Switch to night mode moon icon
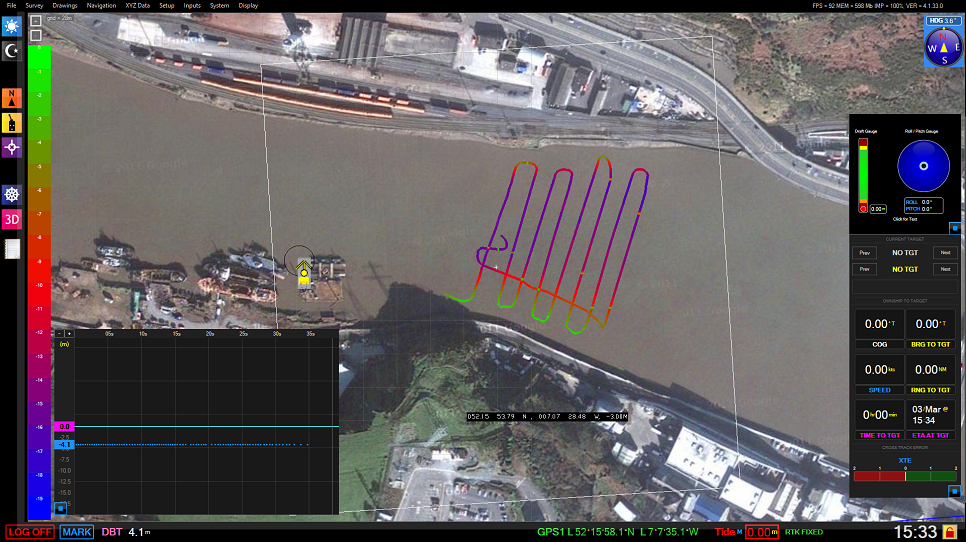Screen dimensions: 966x542 [x=12, y=50]
